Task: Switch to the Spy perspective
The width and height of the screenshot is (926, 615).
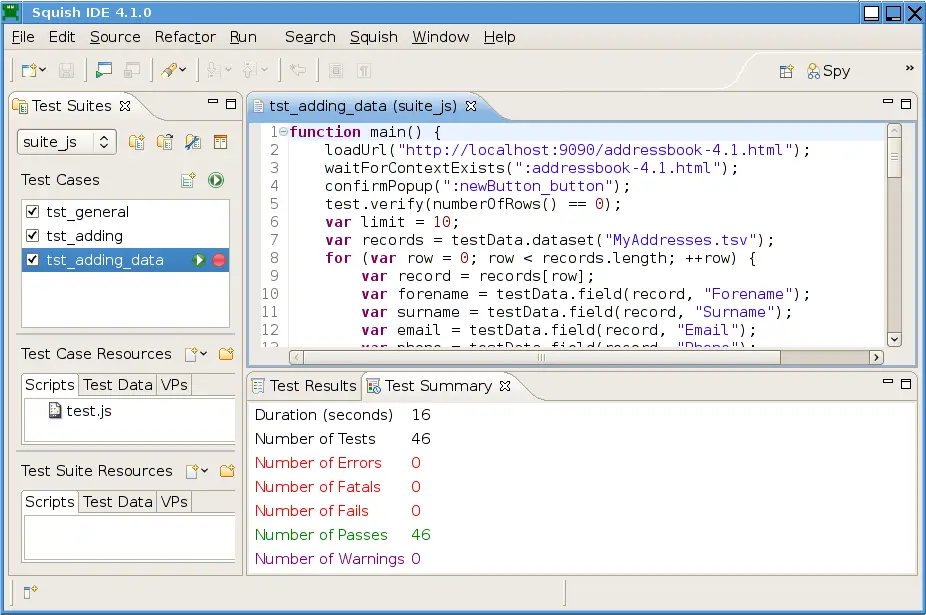Action: 829,71
